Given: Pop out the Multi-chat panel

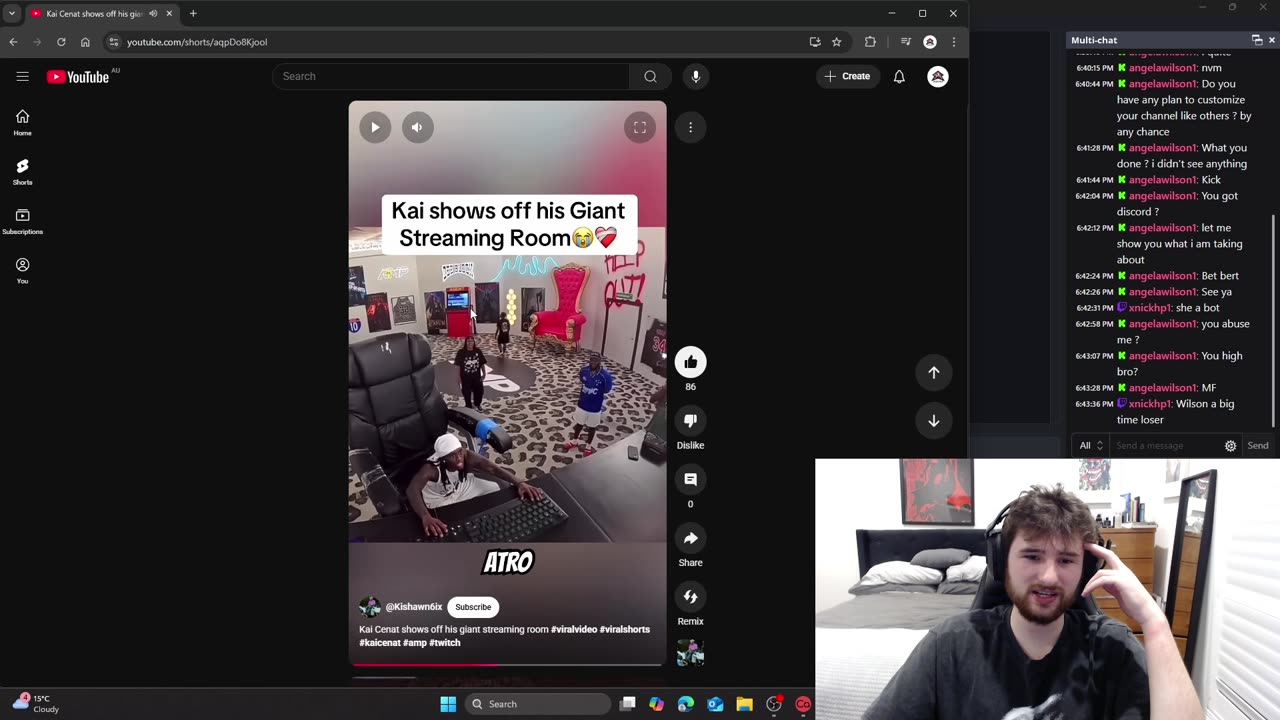Looking at the screenshot, I should click(1257, 40).
